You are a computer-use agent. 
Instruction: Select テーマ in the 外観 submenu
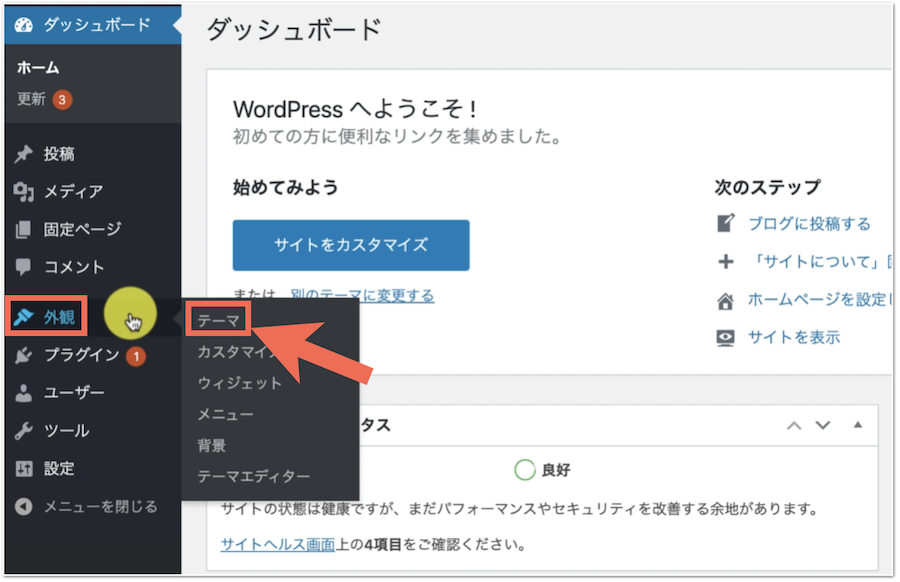[218, 321]
